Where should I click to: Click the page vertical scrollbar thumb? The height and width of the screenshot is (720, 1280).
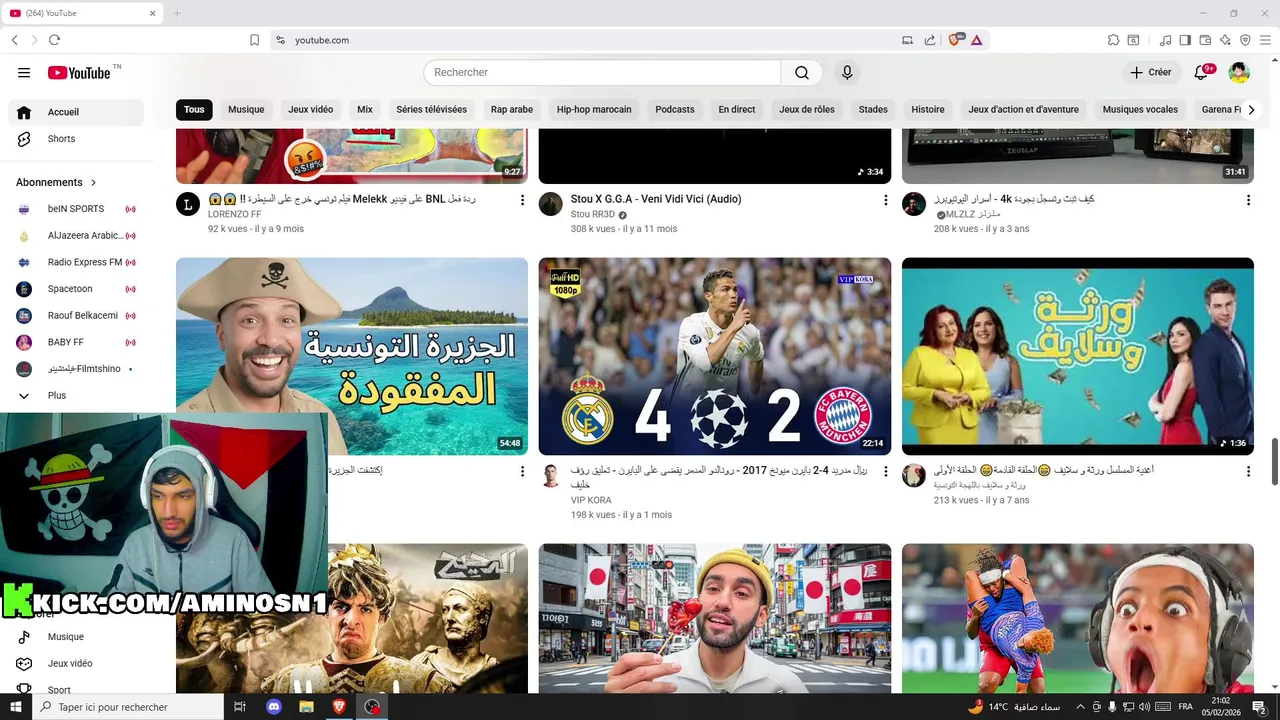1275,461
